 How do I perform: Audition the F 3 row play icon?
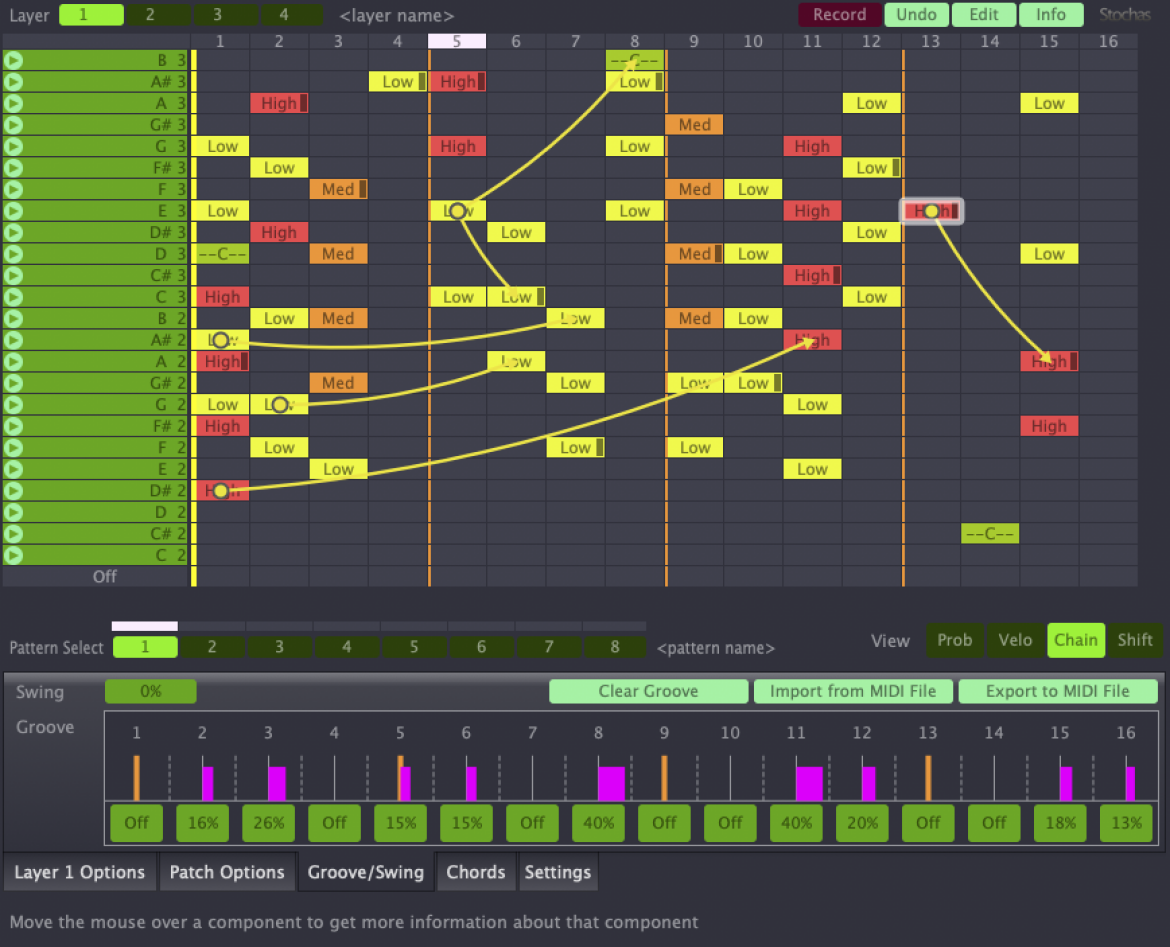[13, 190]
